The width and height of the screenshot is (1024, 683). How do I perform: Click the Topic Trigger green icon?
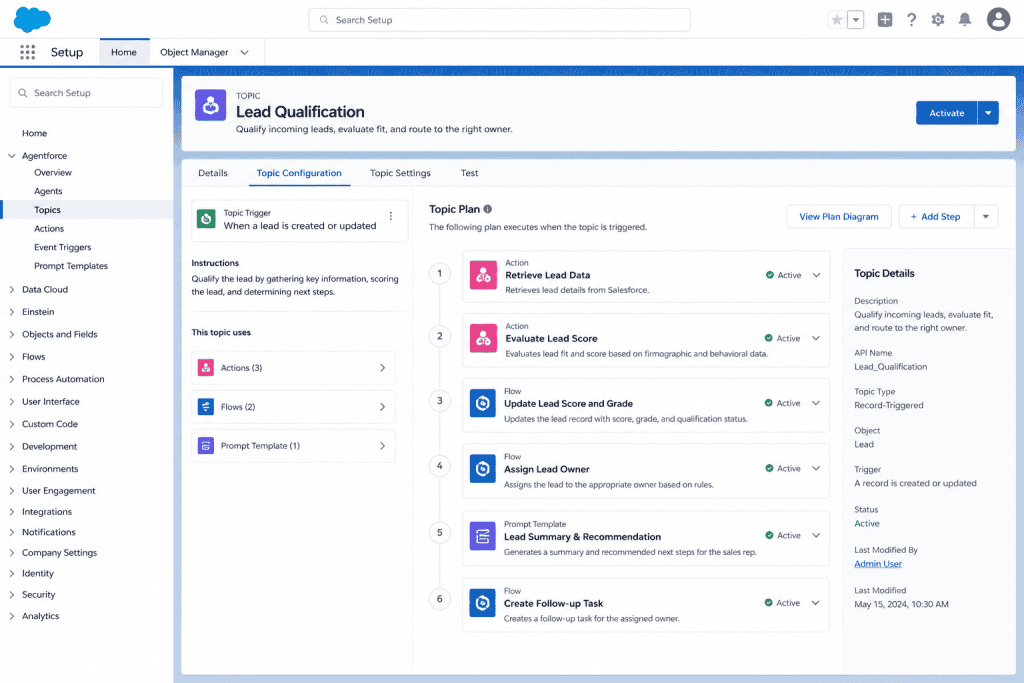point(206,219)
